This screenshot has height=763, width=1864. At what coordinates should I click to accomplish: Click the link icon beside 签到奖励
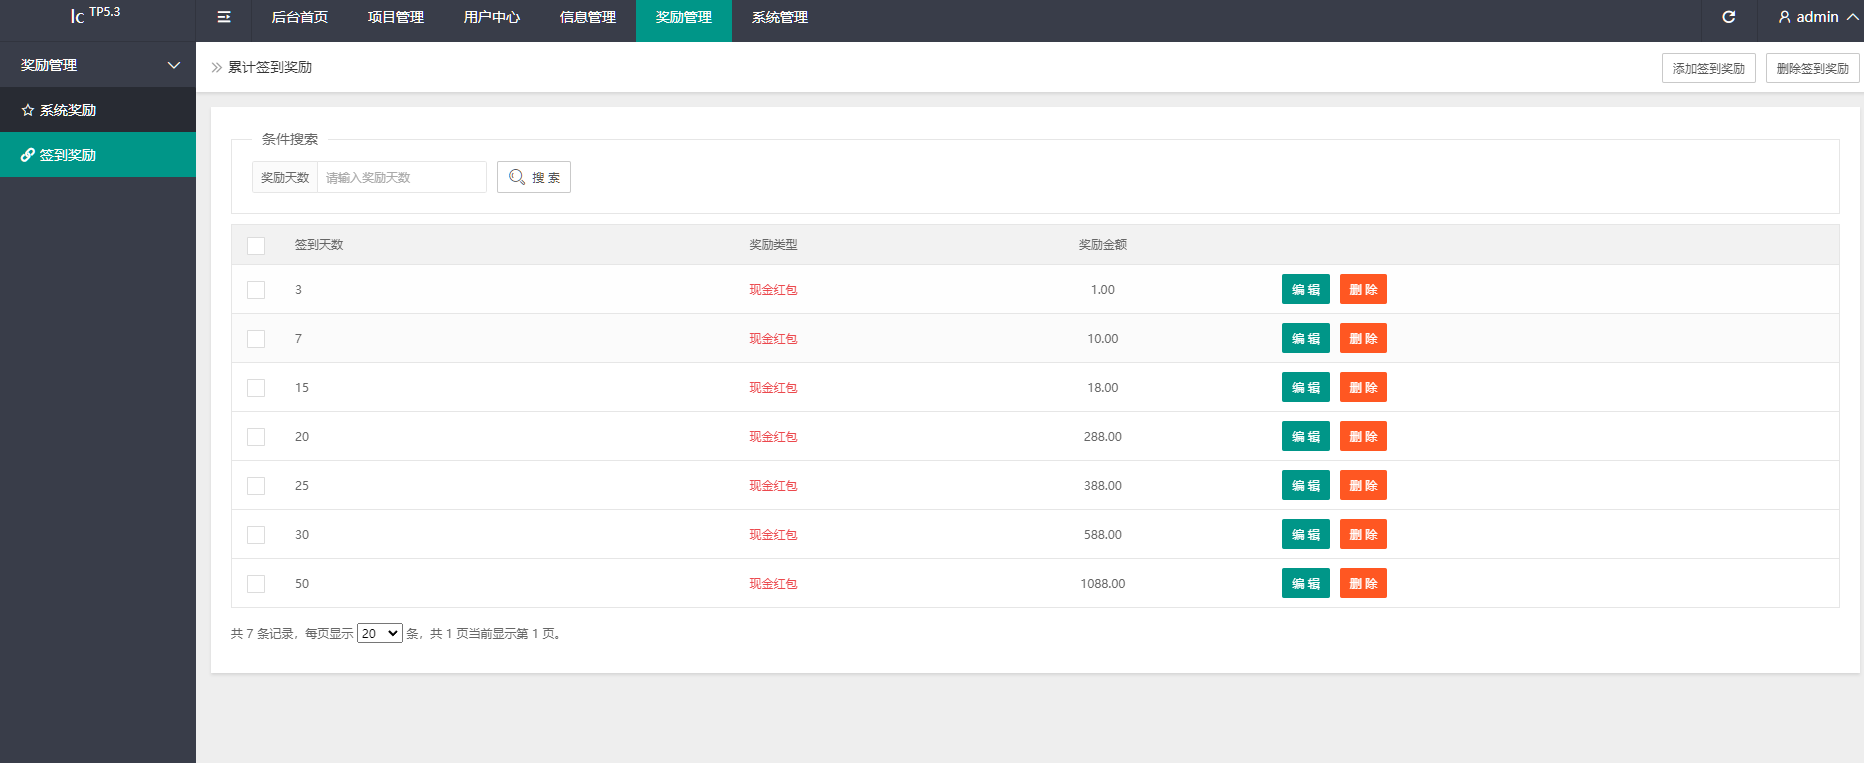pos(28,155)
